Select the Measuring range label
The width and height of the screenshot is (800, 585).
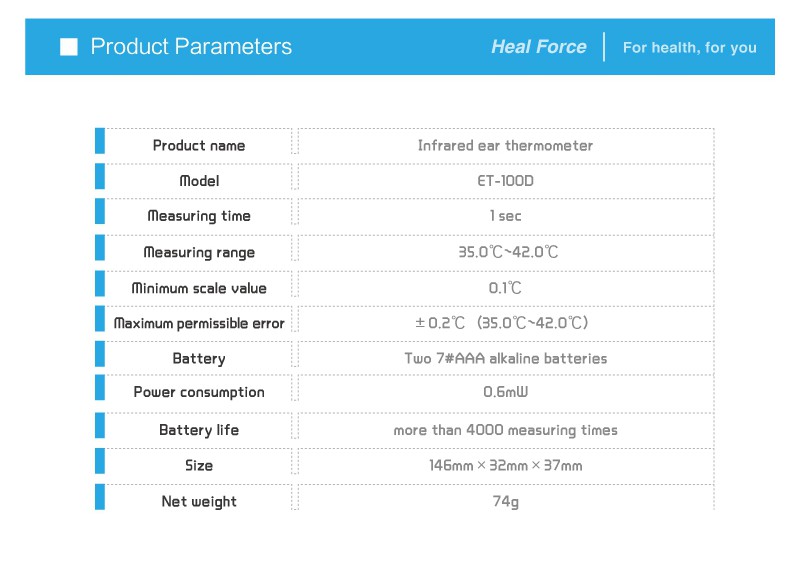tap(199, 252)
